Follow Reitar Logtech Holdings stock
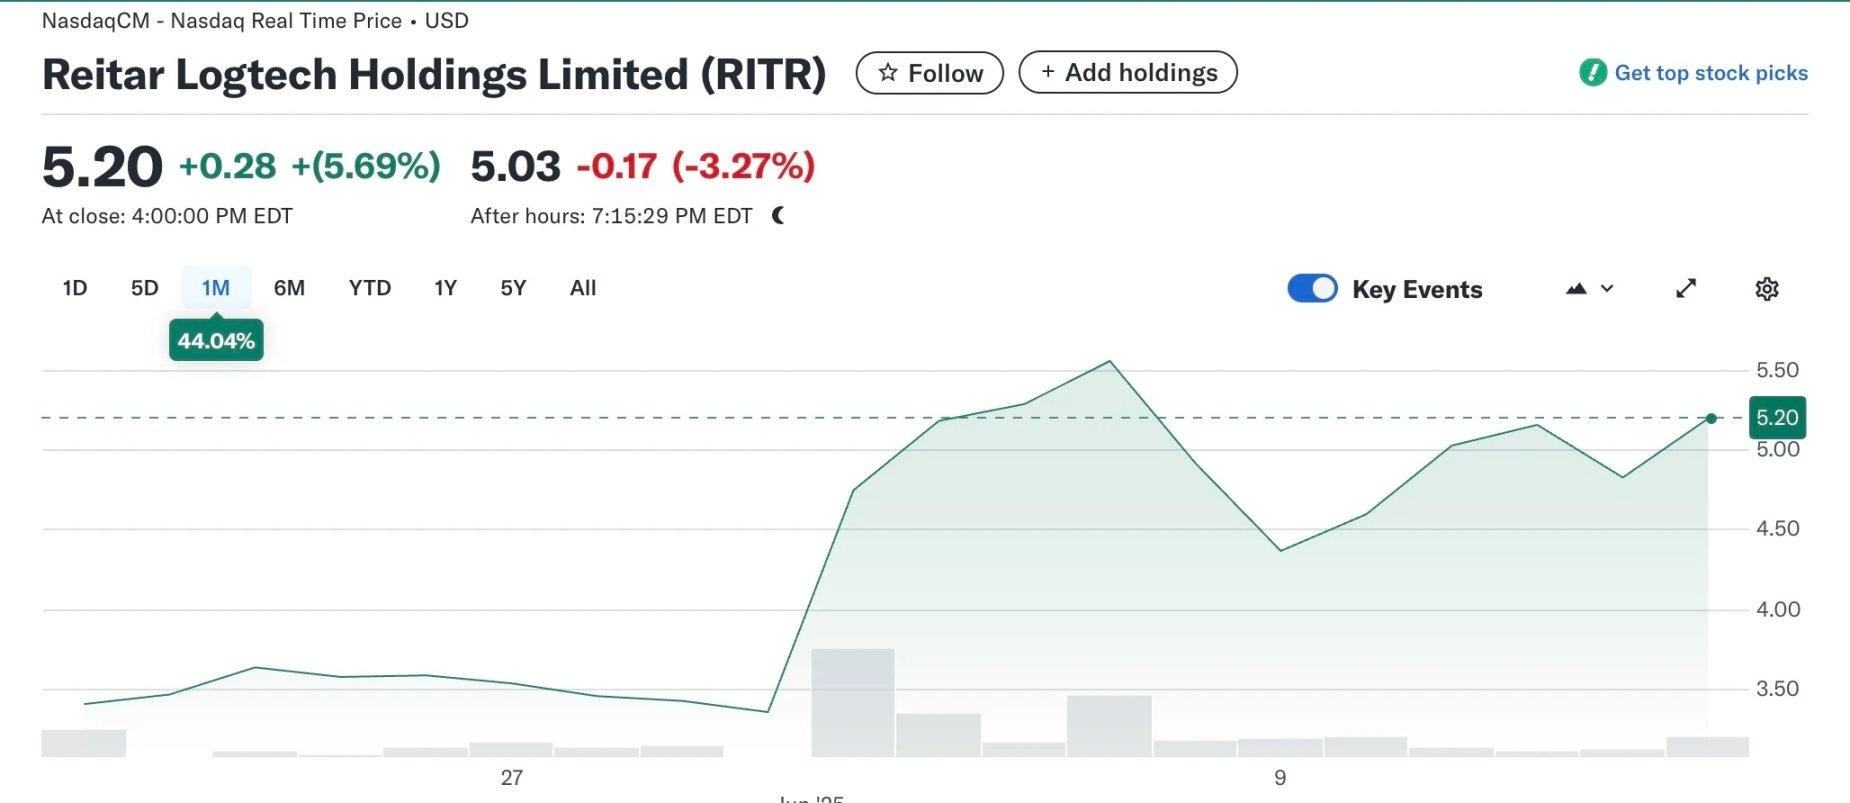 point(930,73)
